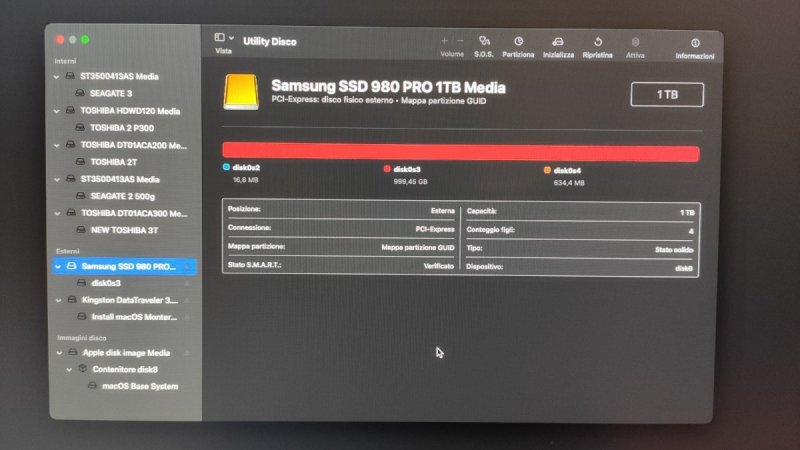Click the 634,4 MB size label
800x450 pixels.
click(x=569, y=183)
